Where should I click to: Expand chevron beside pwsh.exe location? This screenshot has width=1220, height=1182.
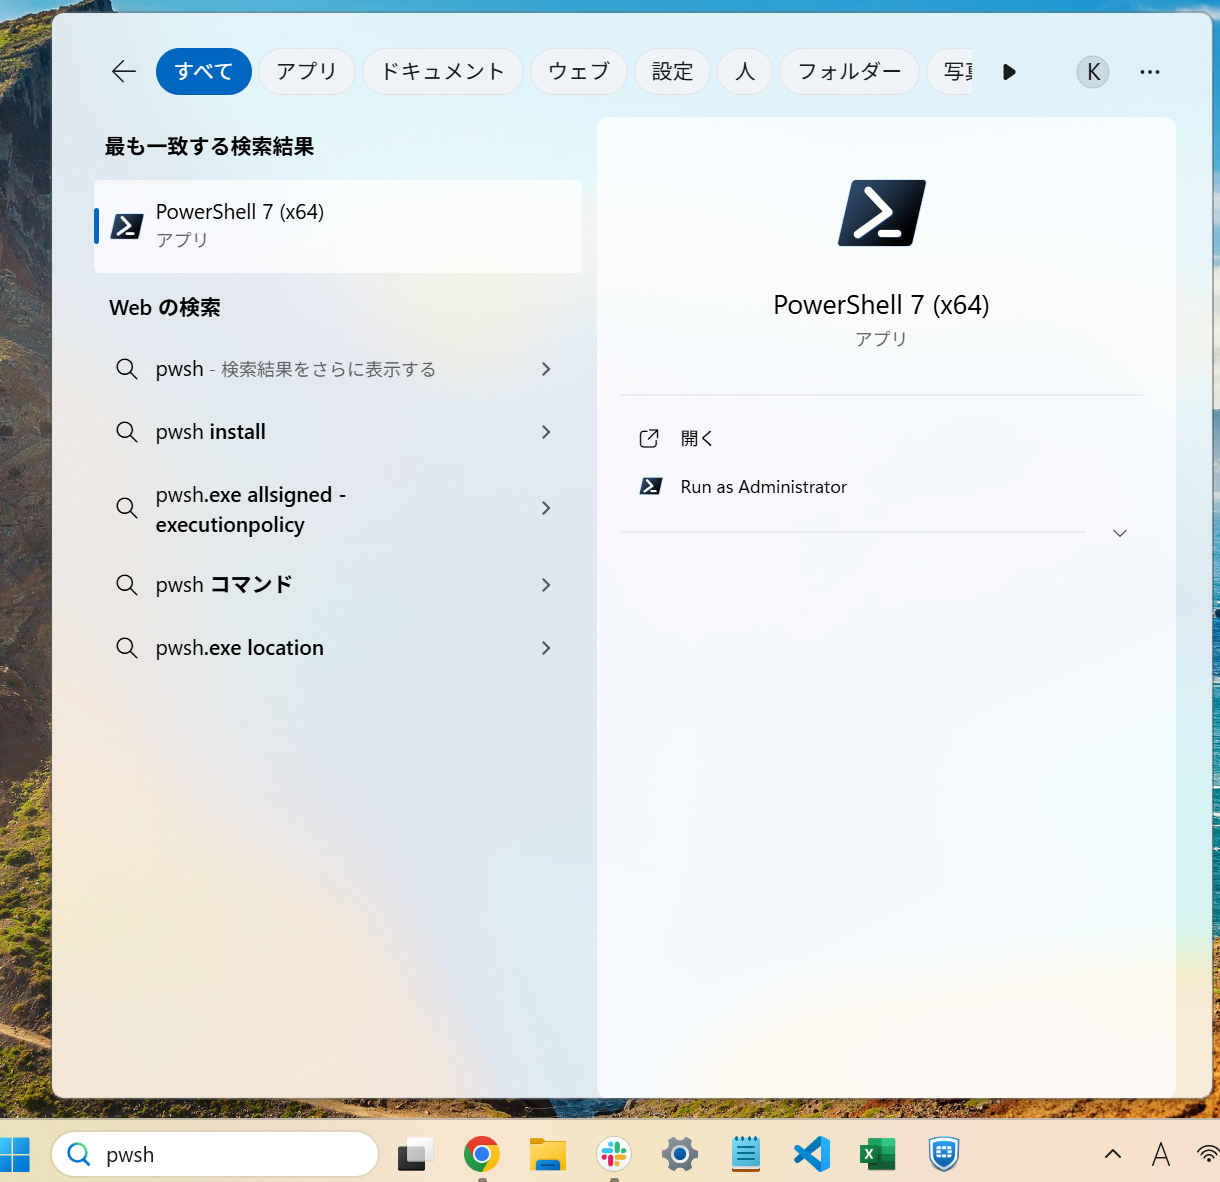[x=546, y=648]
